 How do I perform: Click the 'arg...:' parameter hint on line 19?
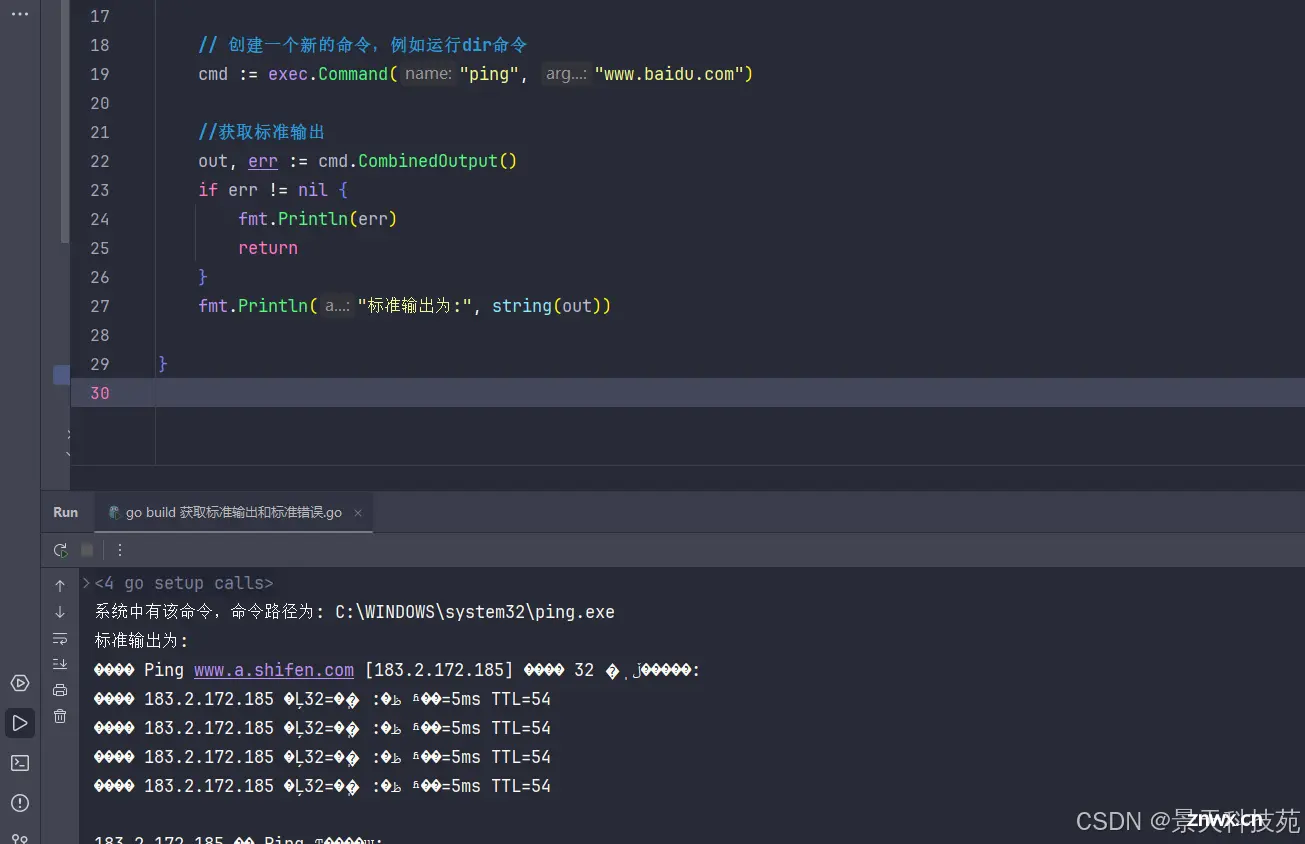[565, 74]
